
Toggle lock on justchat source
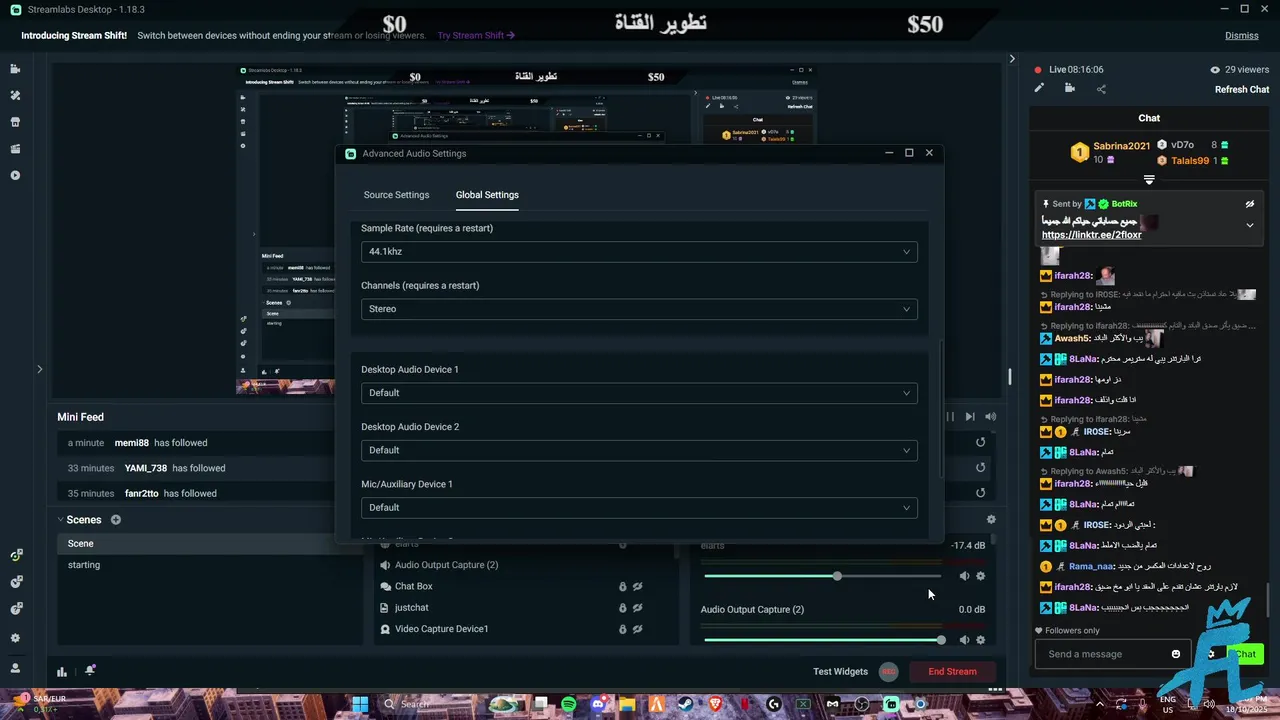(x=622, y=608)
